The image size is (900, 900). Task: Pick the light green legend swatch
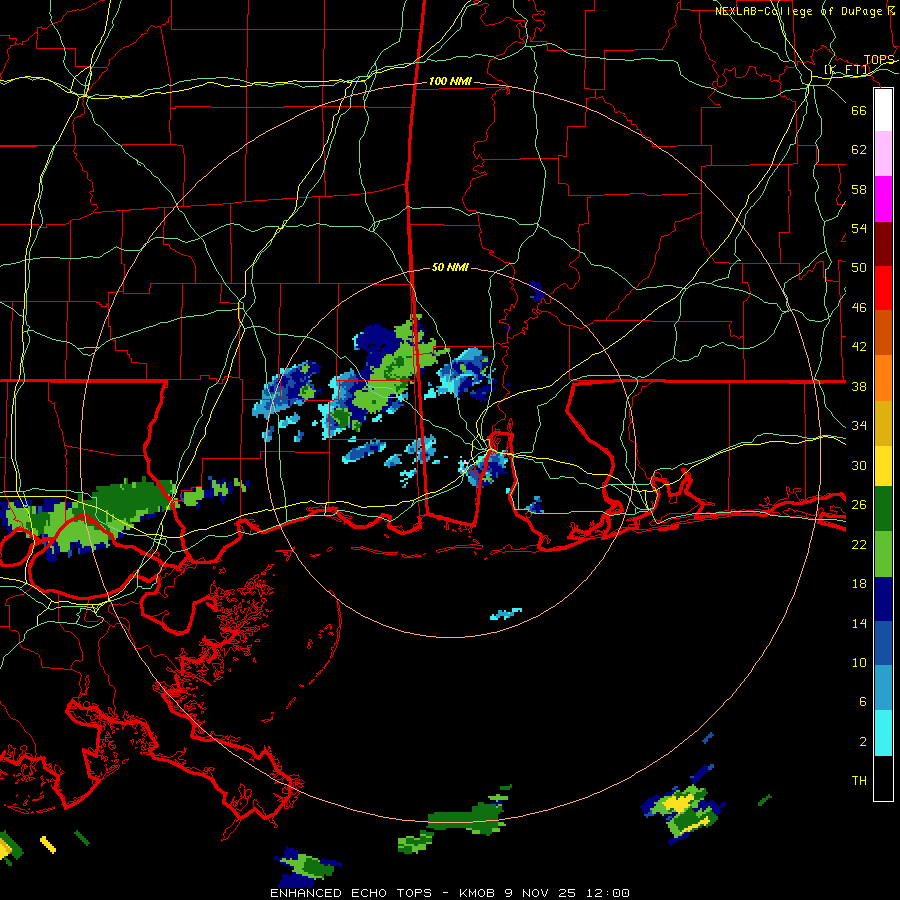(883, 554)
